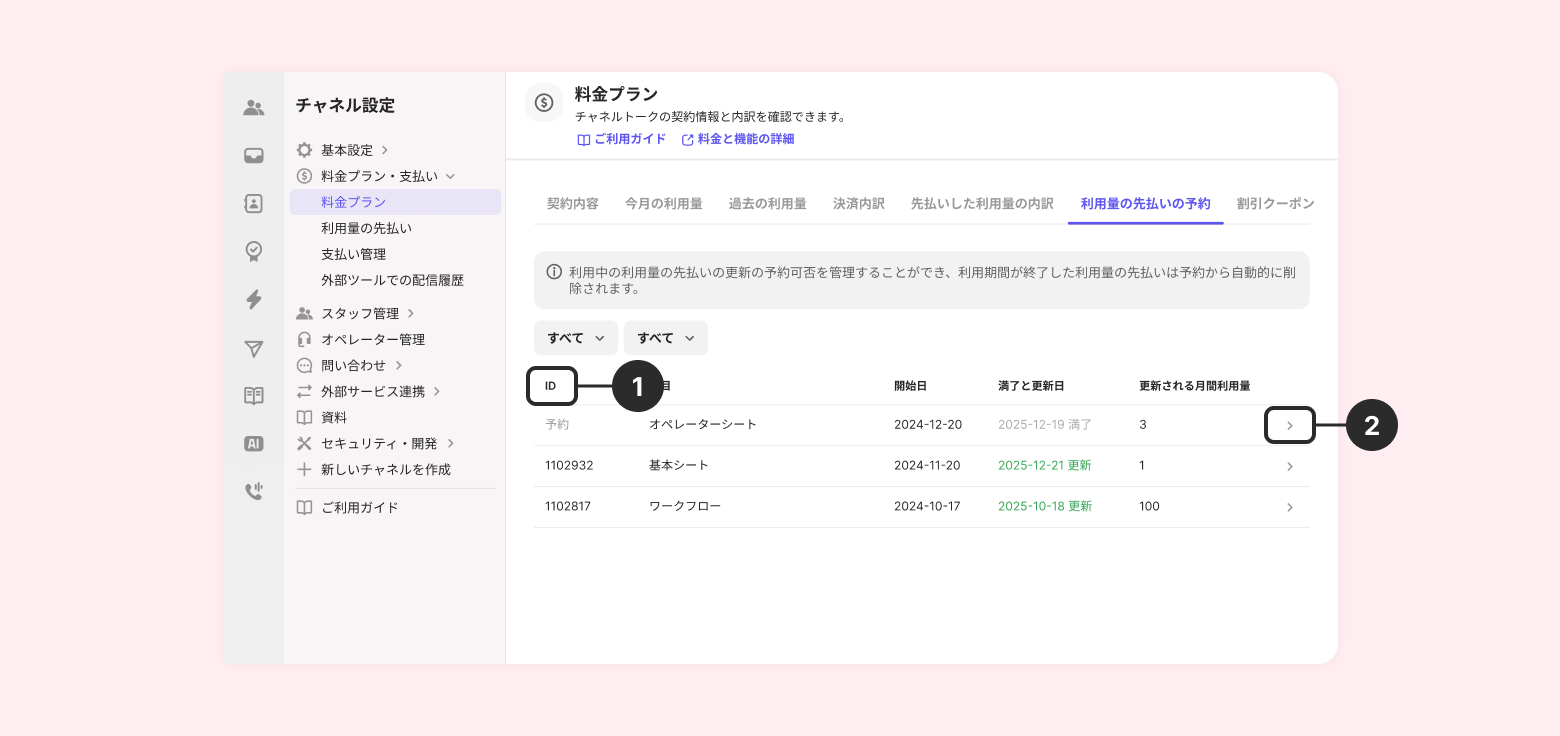The width and height of the screenshot is (1560, 736).
Task: Switch to the 契約内容 tab
Action: [x=572, y=204]
